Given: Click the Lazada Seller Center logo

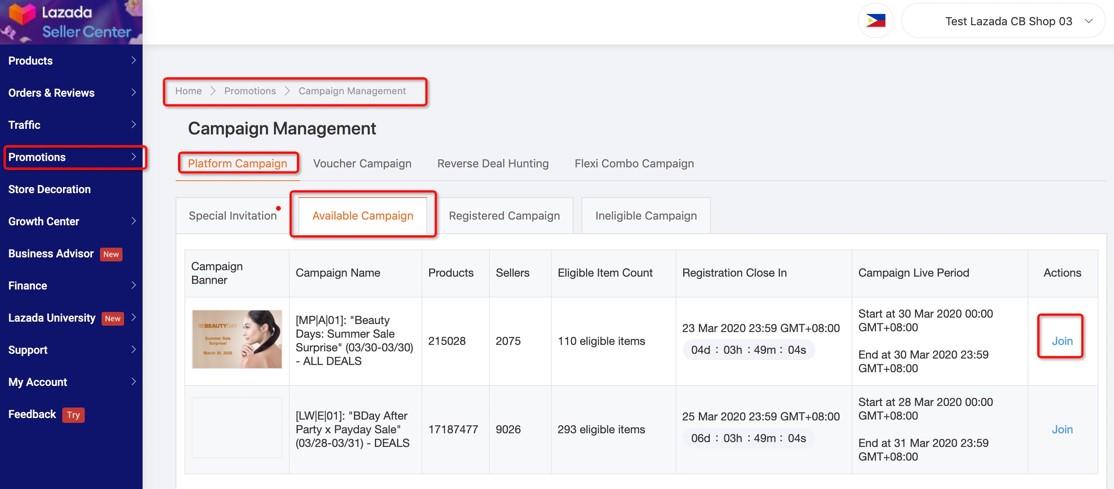Looking at the screenshot, I should (x=71, y=22).
